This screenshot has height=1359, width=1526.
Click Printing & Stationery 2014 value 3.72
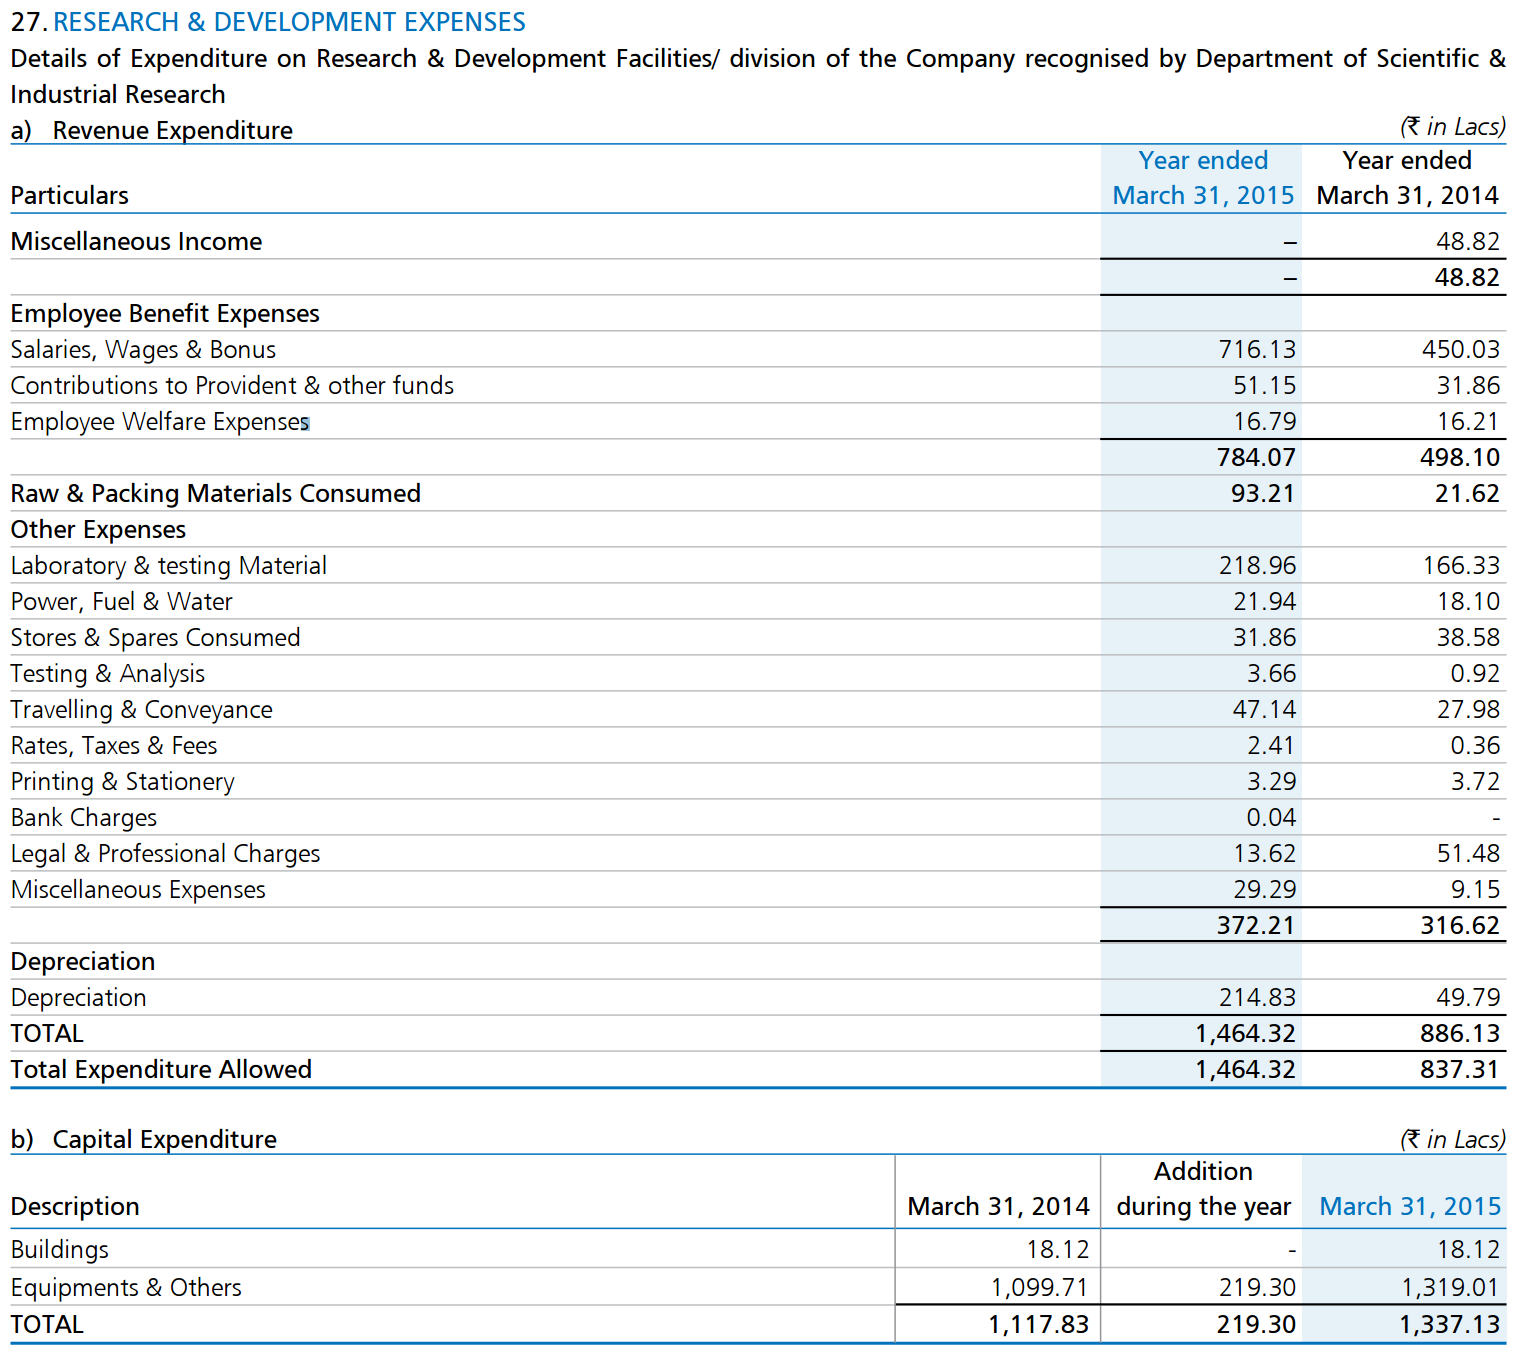pos(1475,781)
